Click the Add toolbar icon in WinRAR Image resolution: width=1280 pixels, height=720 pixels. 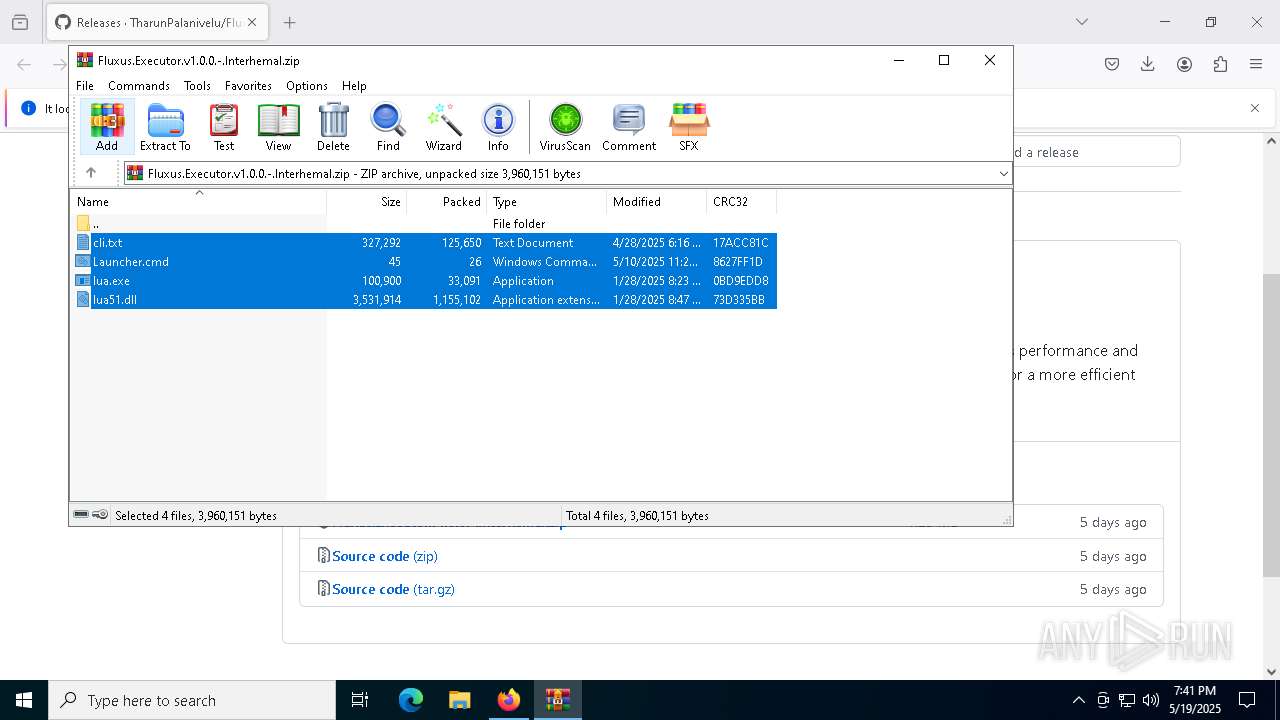(107, 127)
